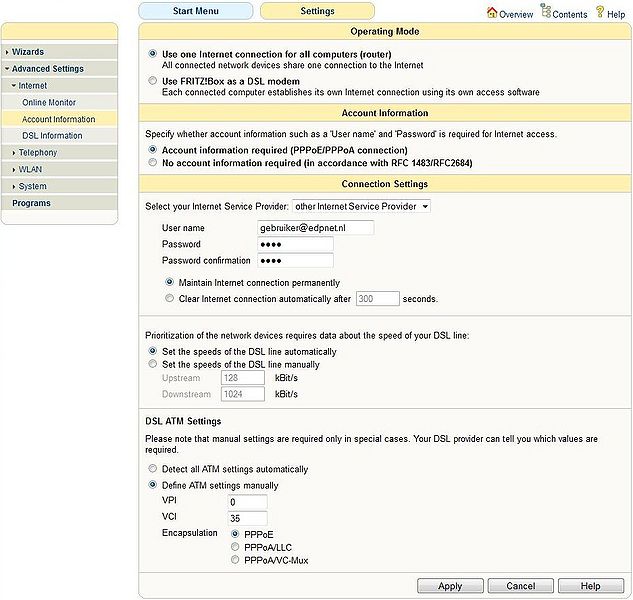The width and height of the screenshot is (633, 600).
Task: Click the idle timeout seconds field
Action: (x=378, y=299)
